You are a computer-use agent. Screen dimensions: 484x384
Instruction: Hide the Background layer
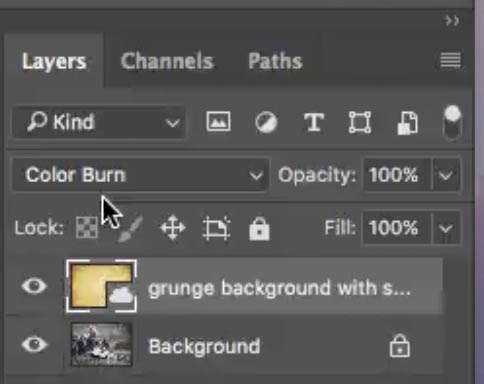click(34, 344)
